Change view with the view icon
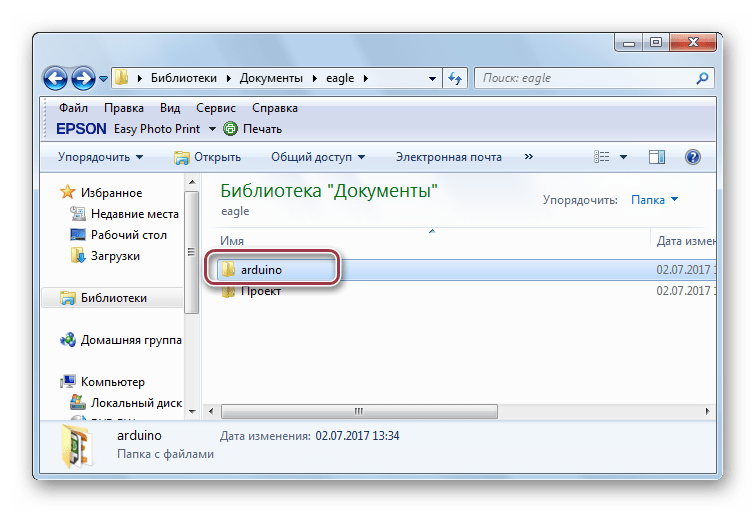This screenshot has height=513, width=756. pos(602,157)
